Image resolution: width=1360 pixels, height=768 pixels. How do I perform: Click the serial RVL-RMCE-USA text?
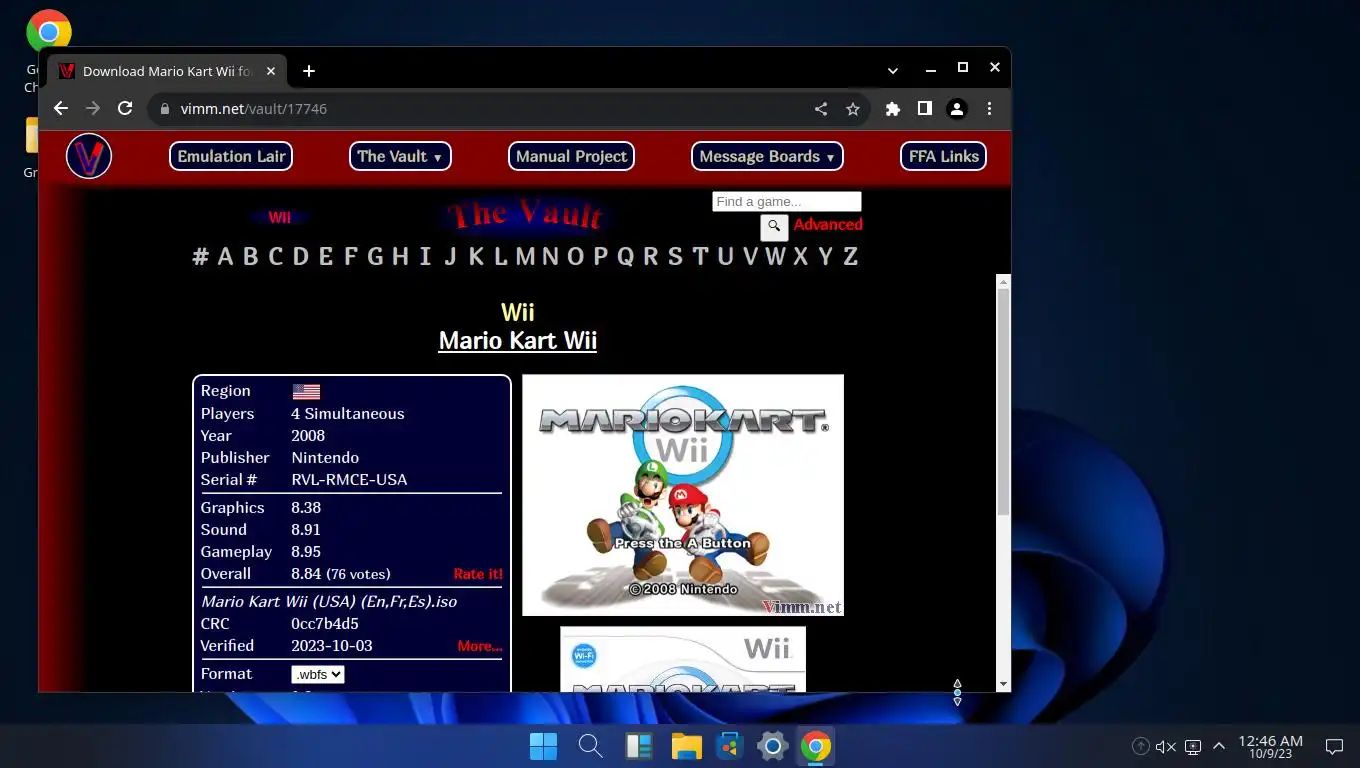(x=349, y=480)
